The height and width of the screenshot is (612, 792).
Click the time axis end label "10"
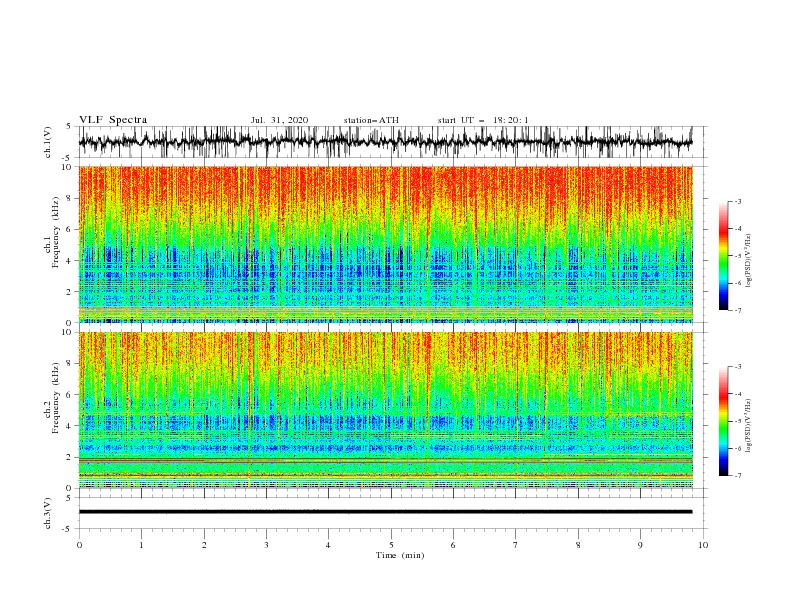coord(703,545)
